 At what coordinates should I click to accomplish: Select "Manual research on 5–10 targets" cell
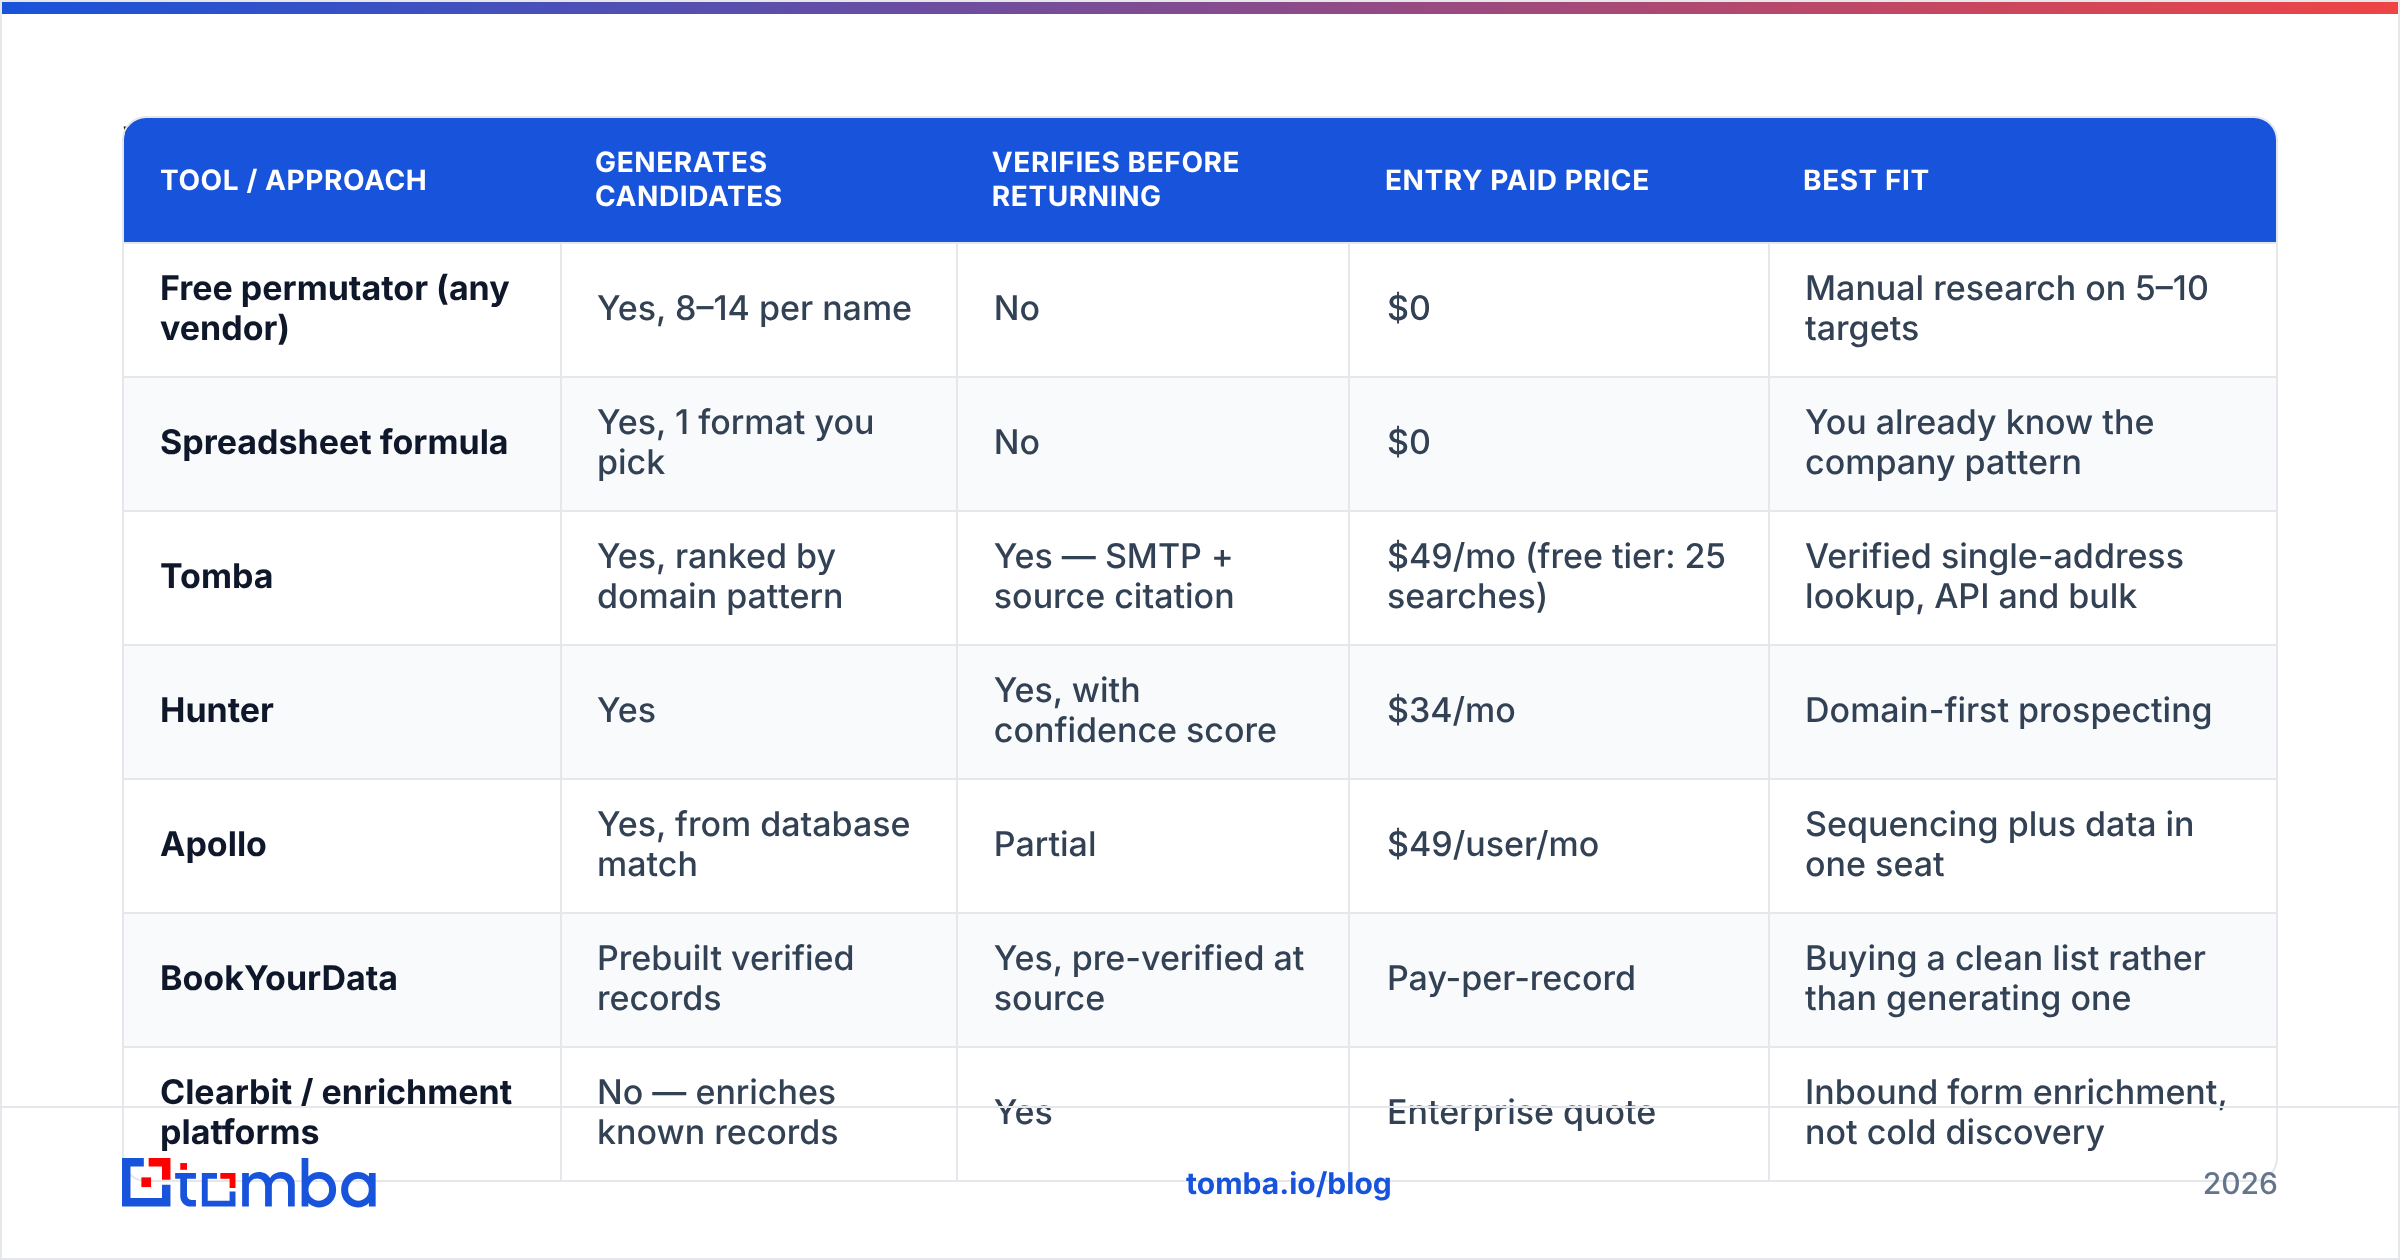[2006, 308]
